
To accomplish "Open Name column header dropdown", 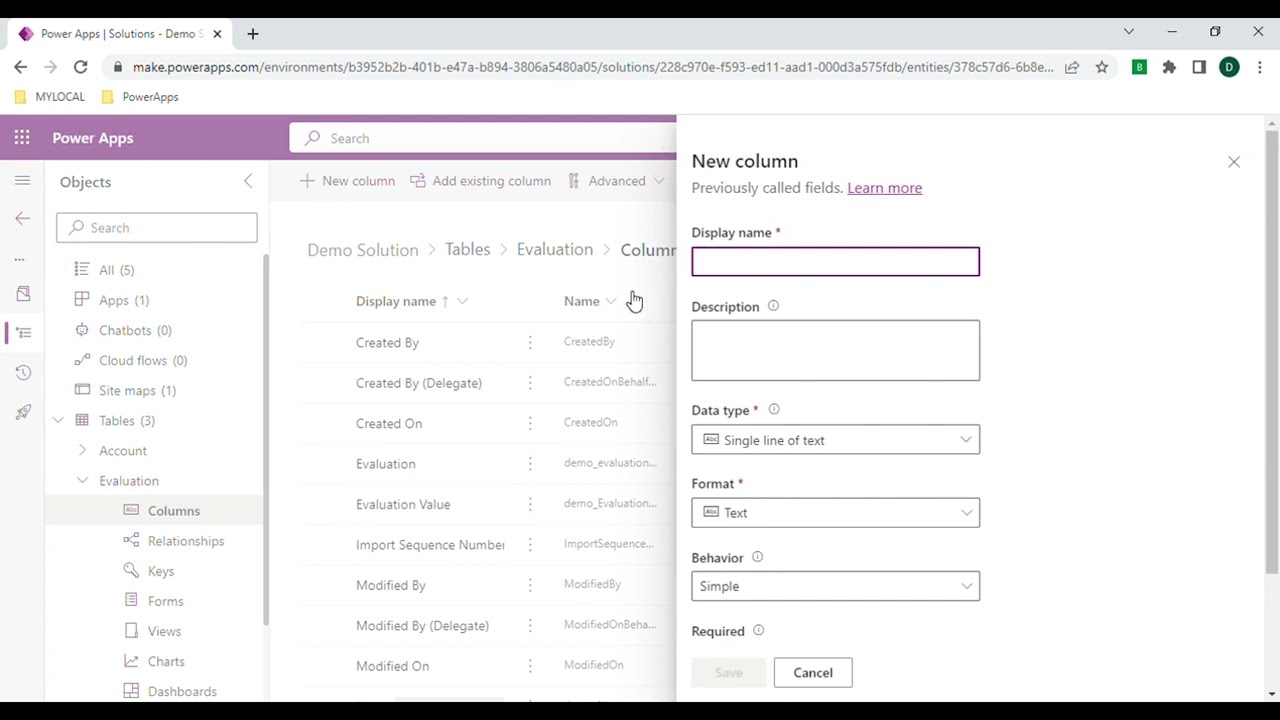I will [611, 301].
